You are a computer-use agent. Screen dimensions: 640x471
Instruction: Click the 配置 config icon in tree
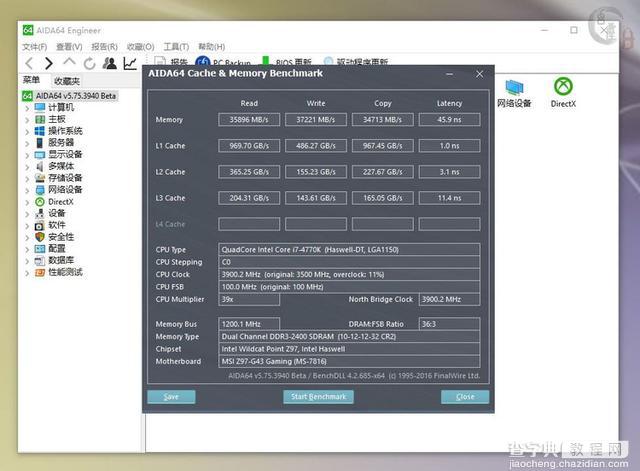[x=40, y=249]
